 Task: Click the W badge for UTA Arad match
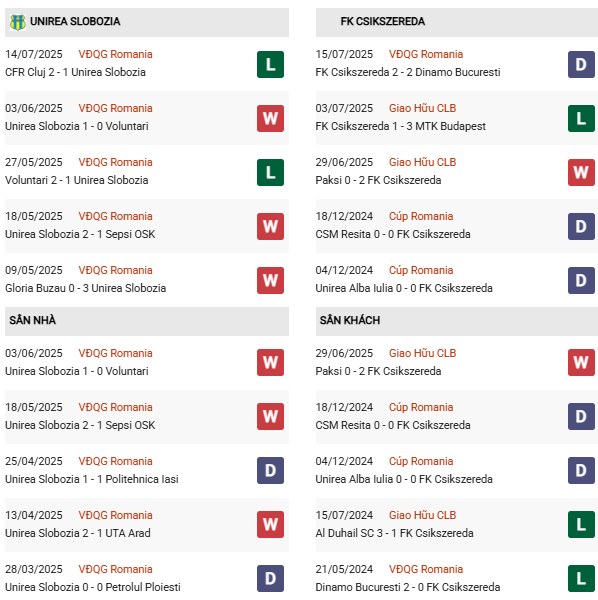coord(270,524)
